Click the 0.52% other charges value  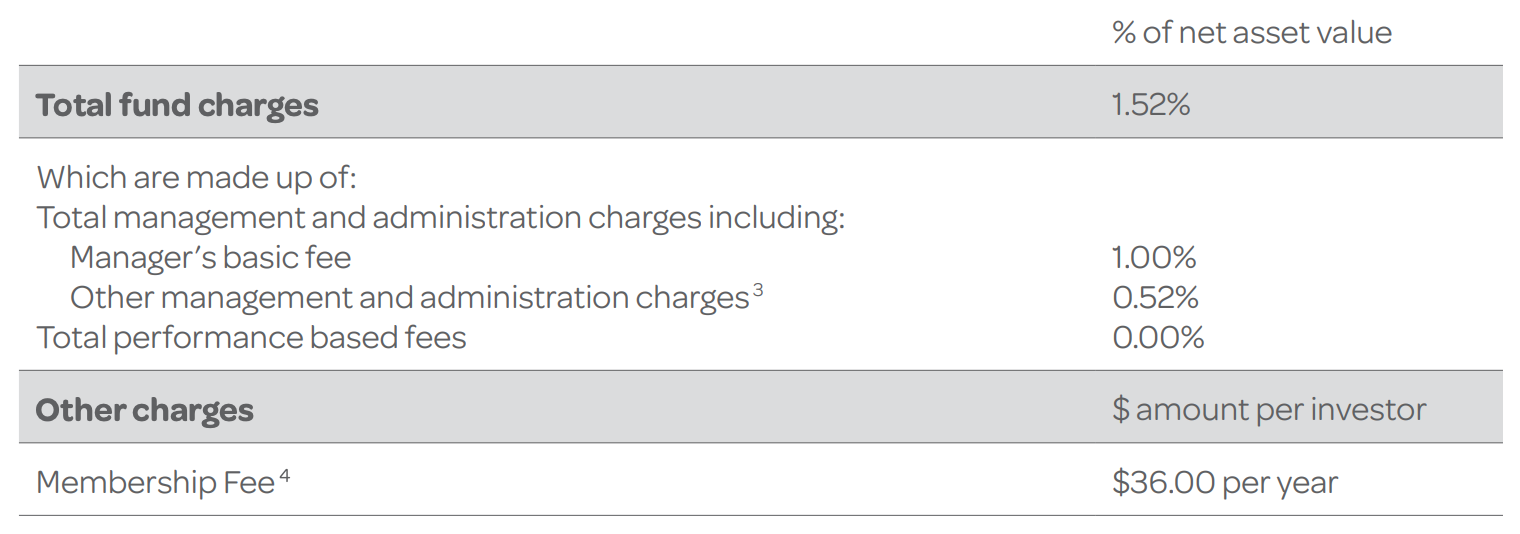(1155, 298)
